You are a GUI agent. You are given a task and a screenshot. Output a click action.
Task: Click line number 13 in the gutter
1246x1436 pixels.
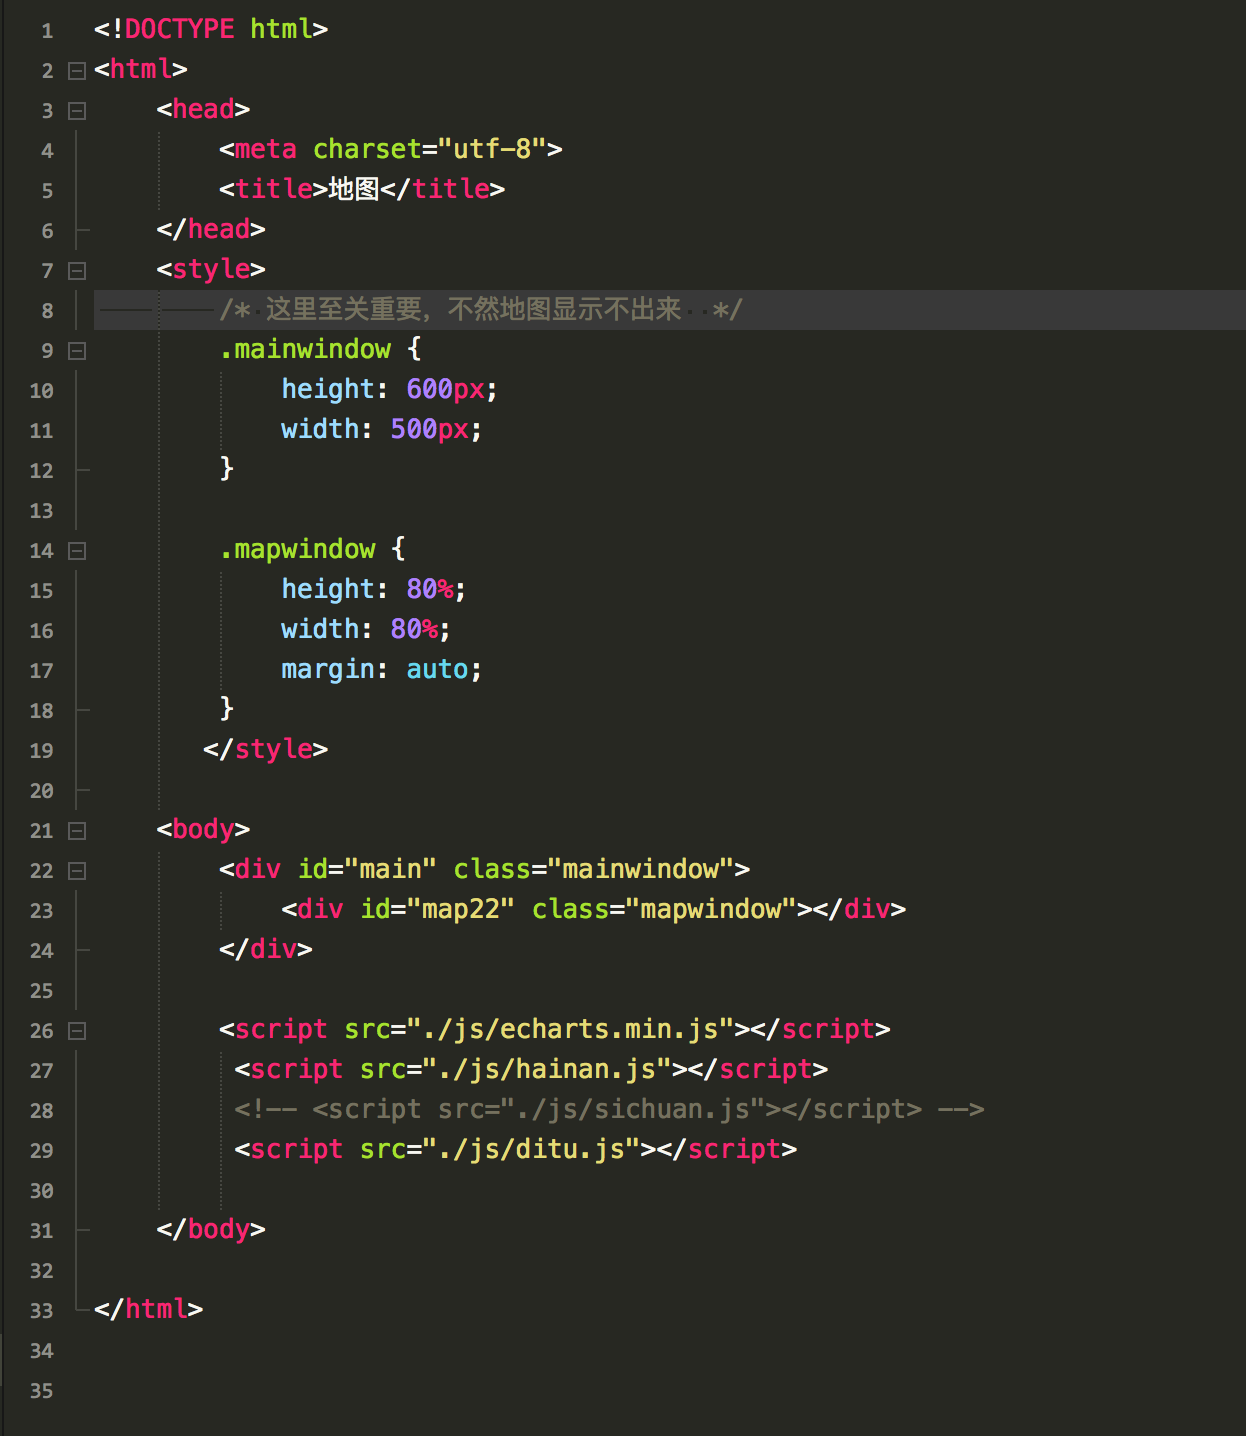(x=41, y=511)
